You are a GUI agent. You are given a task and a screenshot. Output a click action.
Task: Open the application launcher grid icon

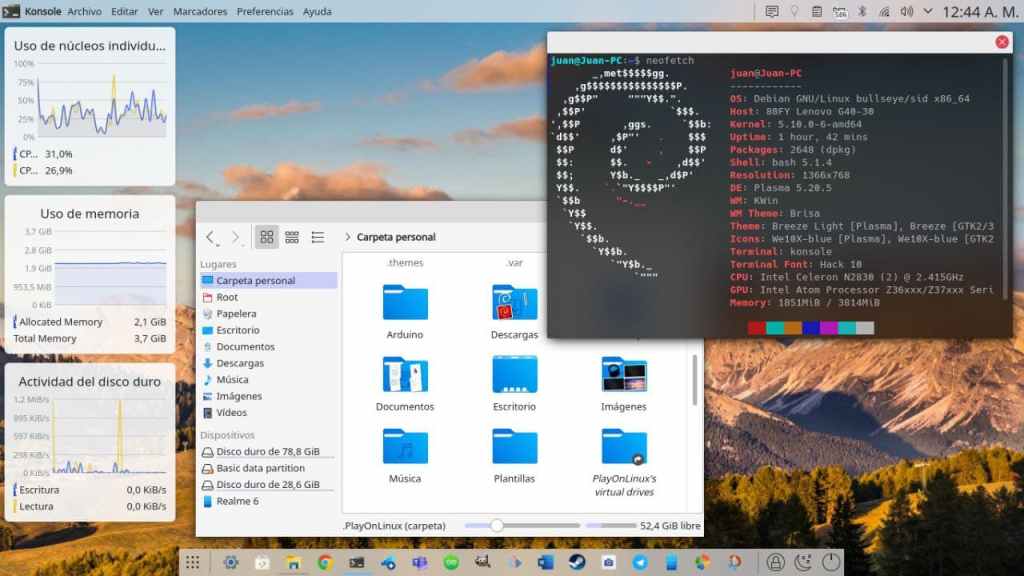point(192,562)
